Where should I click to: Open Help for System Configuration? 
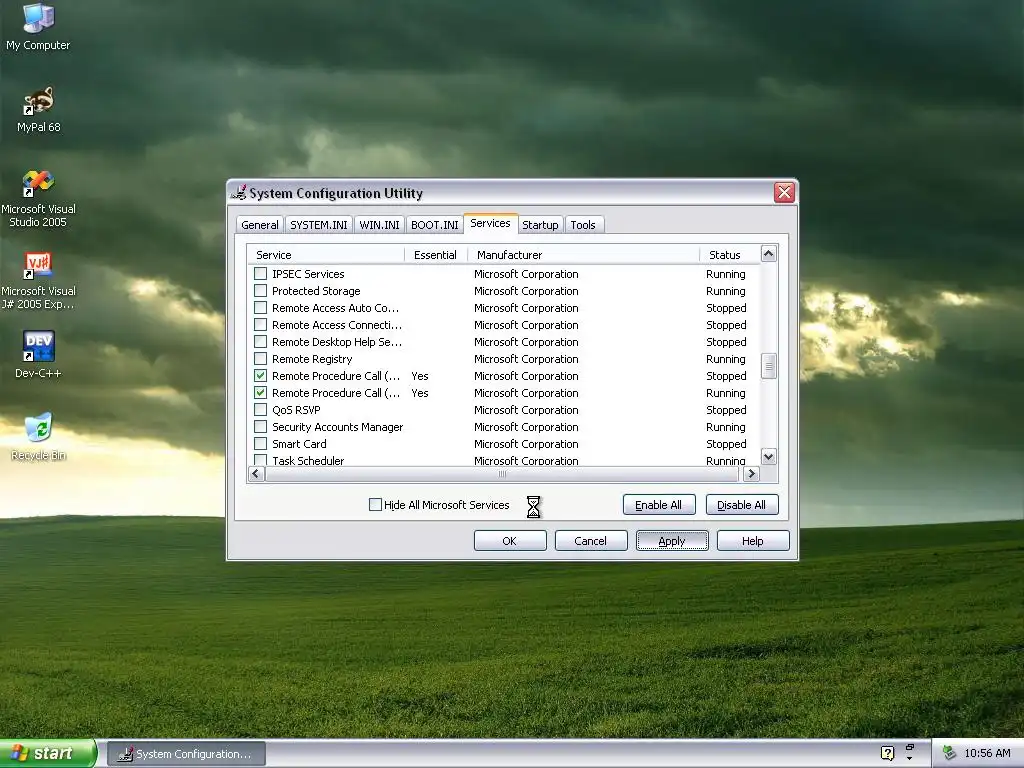[x=752, y=541]
